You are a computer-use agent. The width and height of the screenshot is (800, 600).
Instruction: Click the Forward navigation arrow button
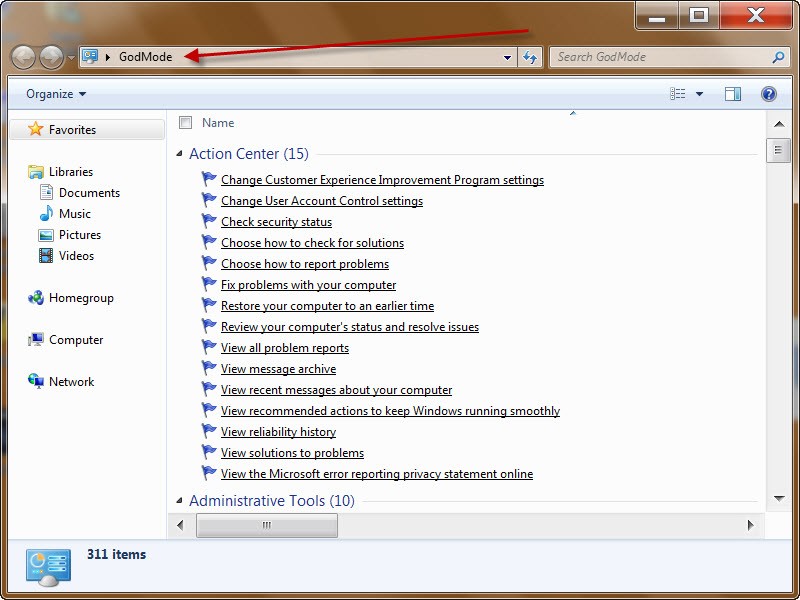pos(51,57)
